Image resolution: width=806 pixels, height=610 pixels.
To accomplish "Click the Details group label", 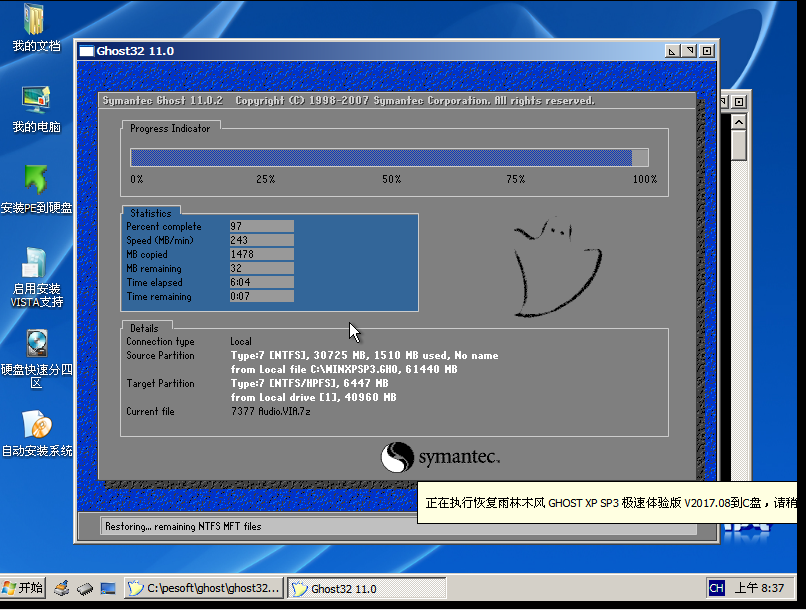I will point(144,328).
